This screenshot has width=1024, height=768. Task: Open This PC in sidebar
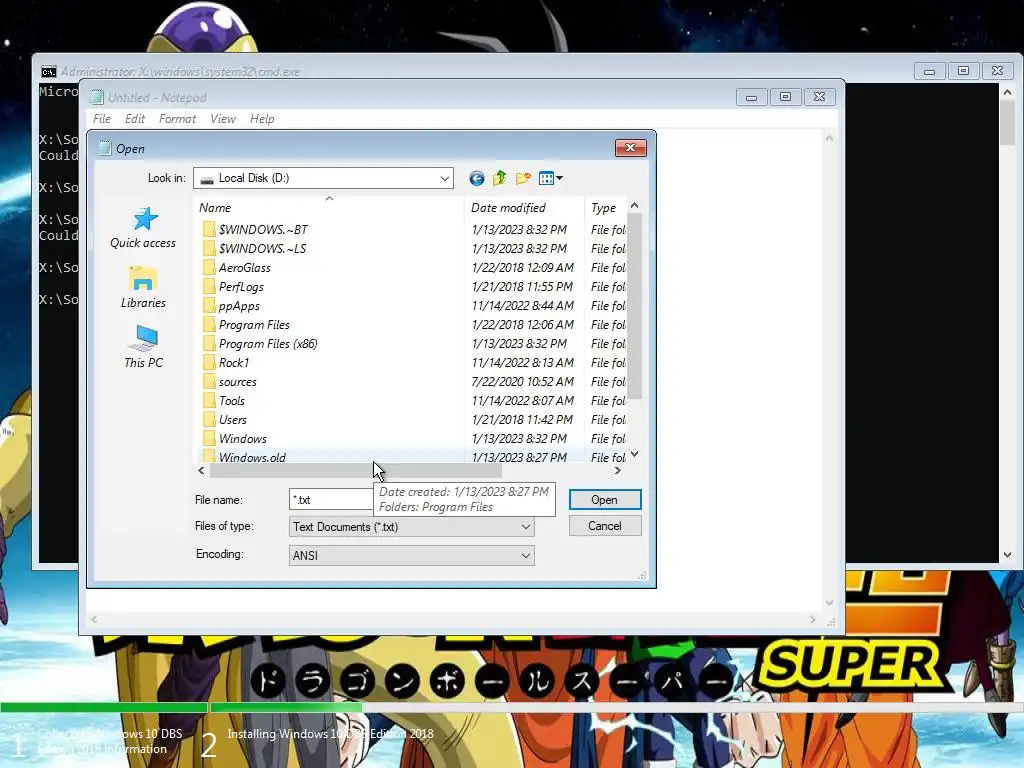coord(143,347)
